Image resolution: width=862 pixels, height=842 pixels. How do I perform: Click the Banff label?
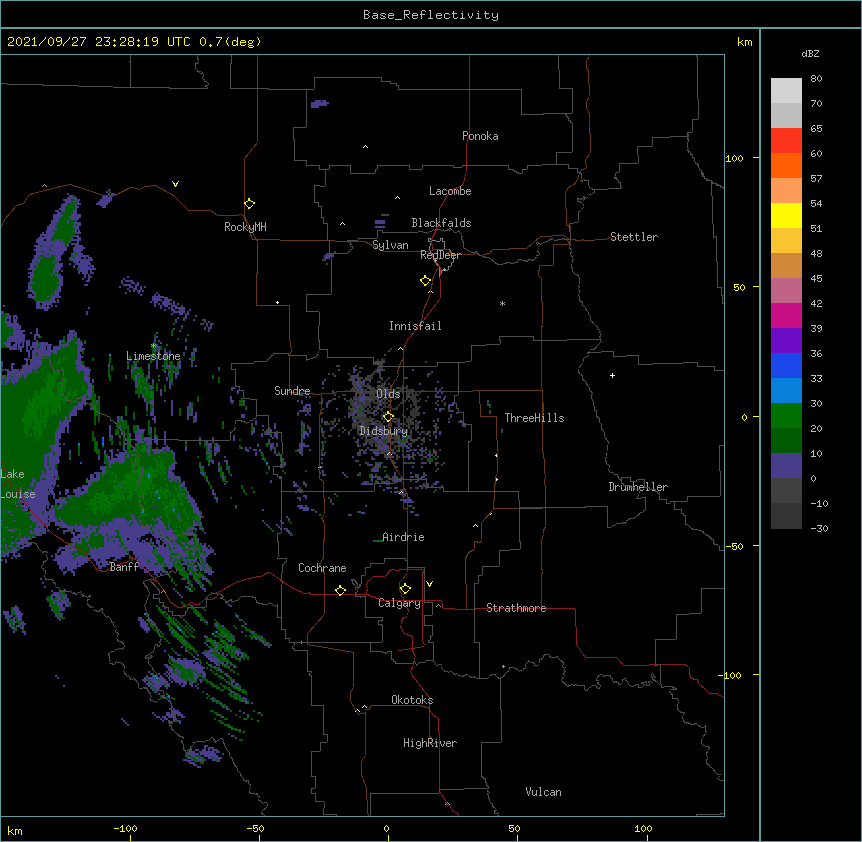(124, 567)
